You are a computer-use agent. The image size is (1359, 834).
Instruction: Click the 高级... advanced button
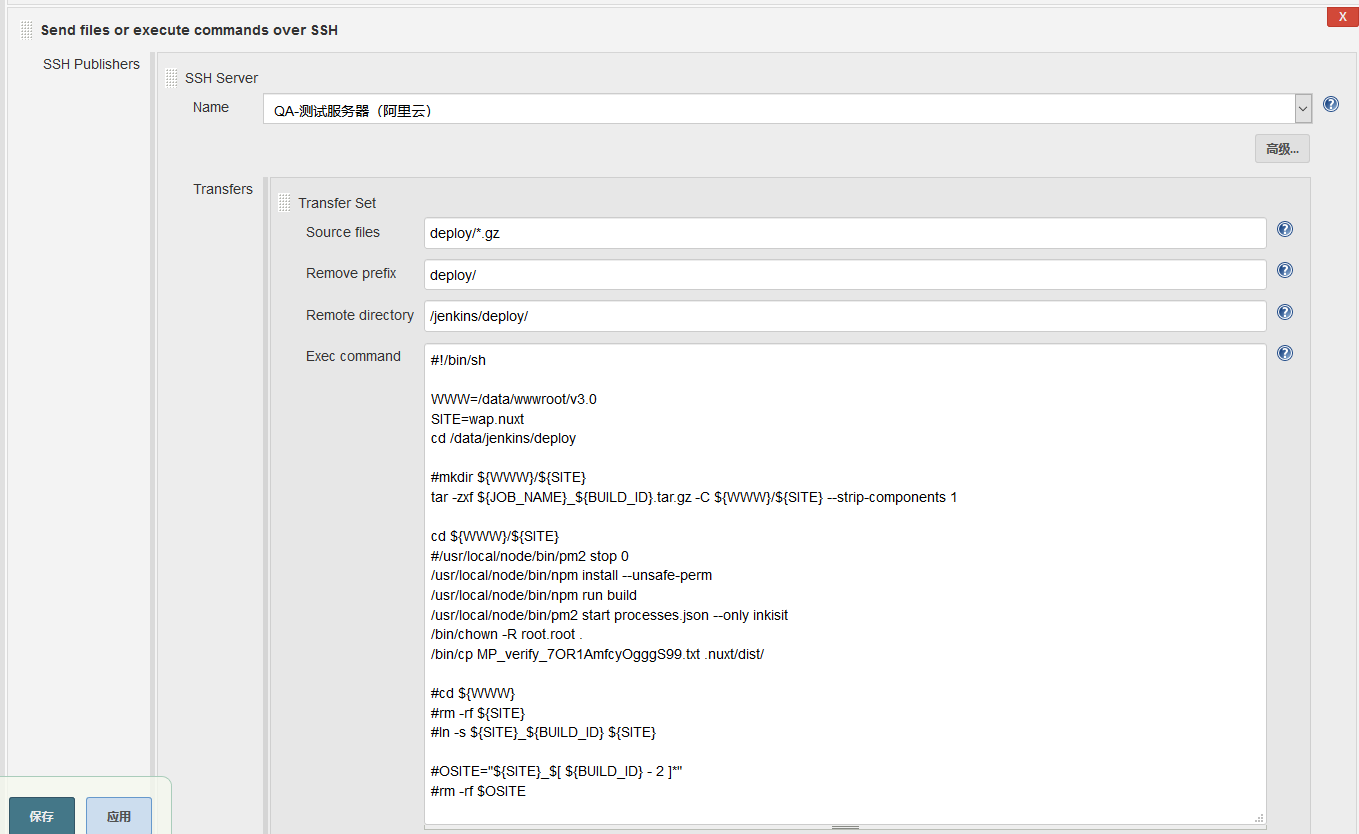tap(1282, 149)
